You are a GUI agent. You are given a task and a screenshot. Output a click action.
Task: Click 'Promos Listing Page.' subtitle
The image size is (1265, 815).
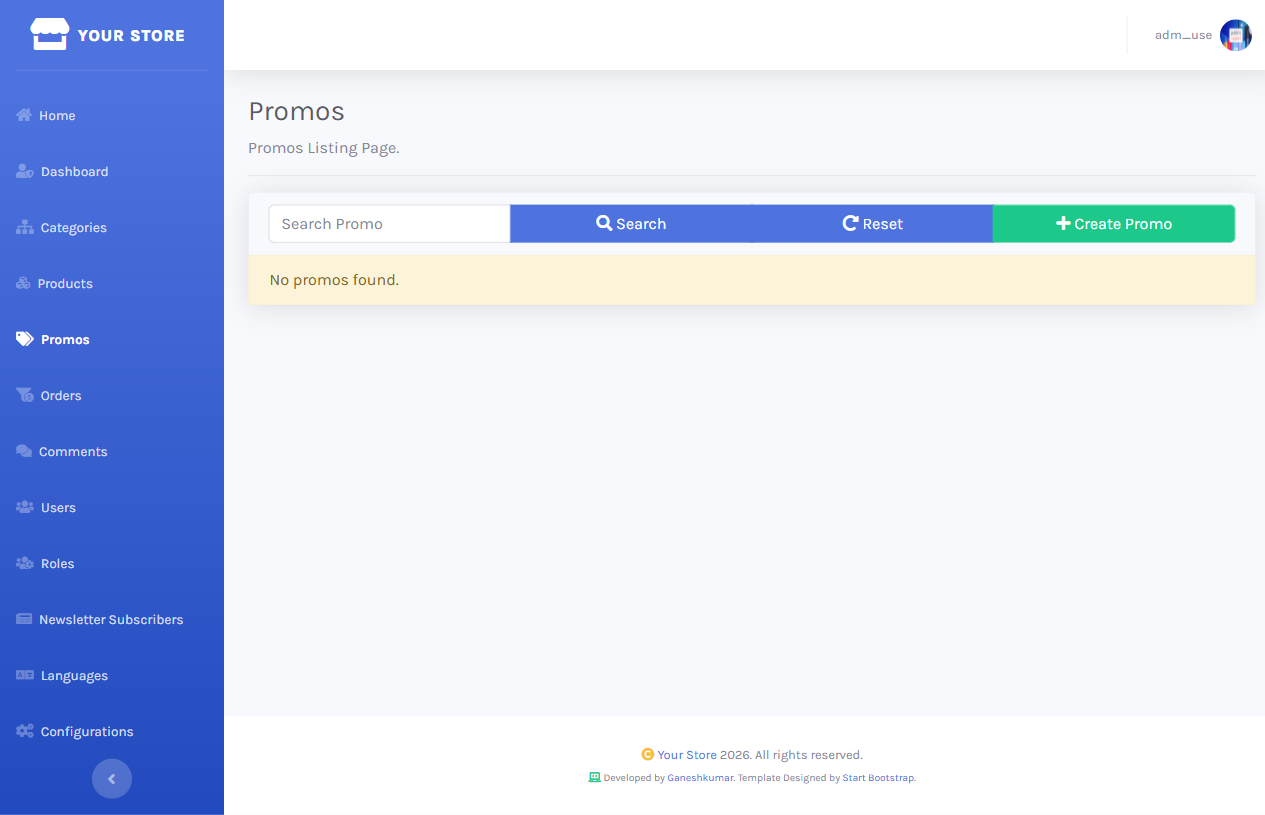(x=324, y=148)
